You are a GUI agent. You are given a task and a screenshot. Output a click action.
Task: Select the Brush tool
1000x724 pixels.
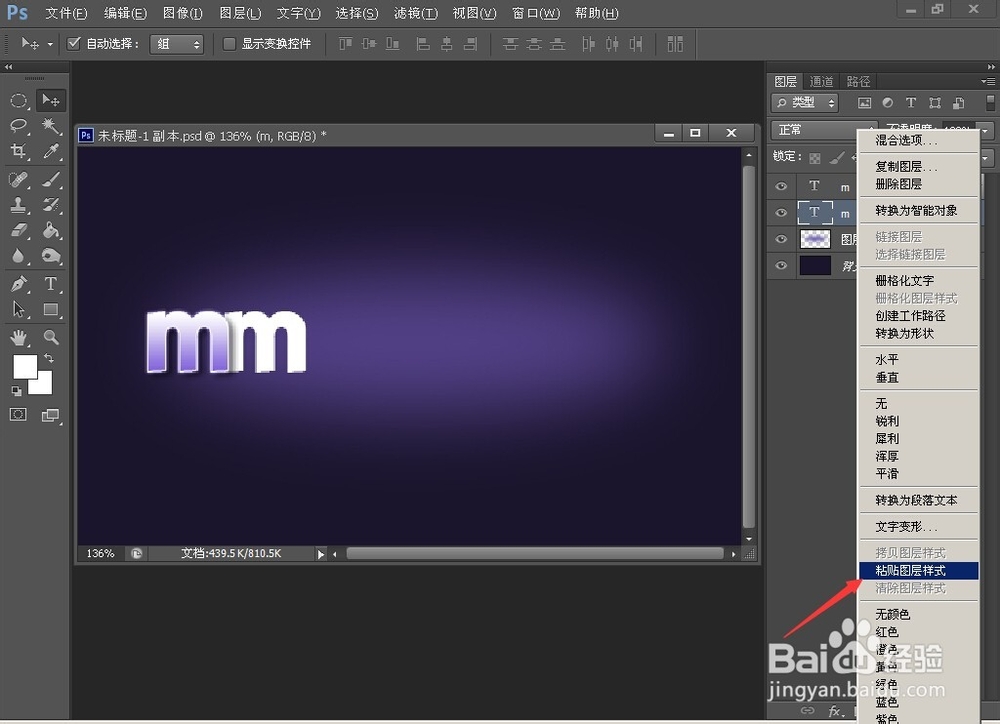tap(50, 179)
